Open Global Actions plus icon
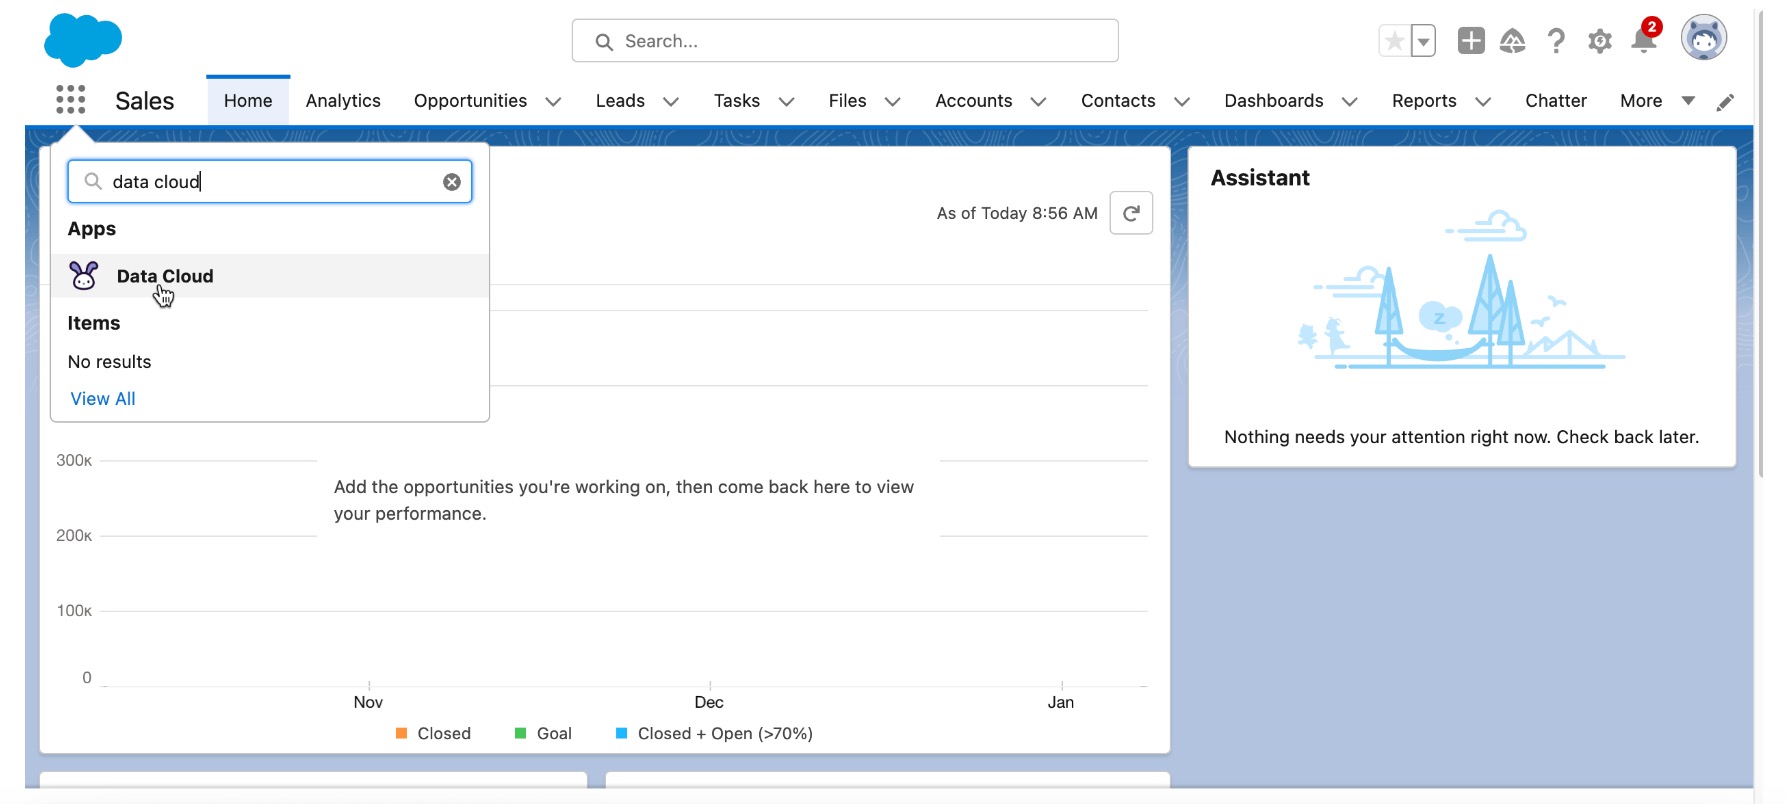Viewport: 1786px width, 804px height. [x=1471, y=41]
